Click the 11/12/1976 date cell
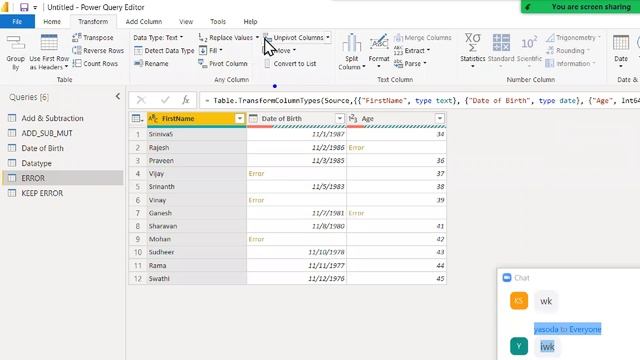640x360 pixels. (x=296, y=278)
